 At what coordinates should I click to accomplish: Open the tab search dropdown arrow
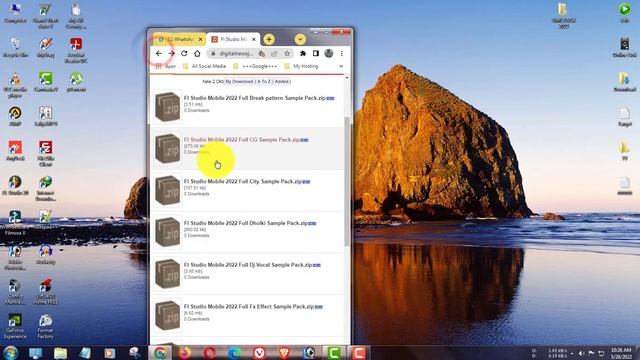click(300, 39)
